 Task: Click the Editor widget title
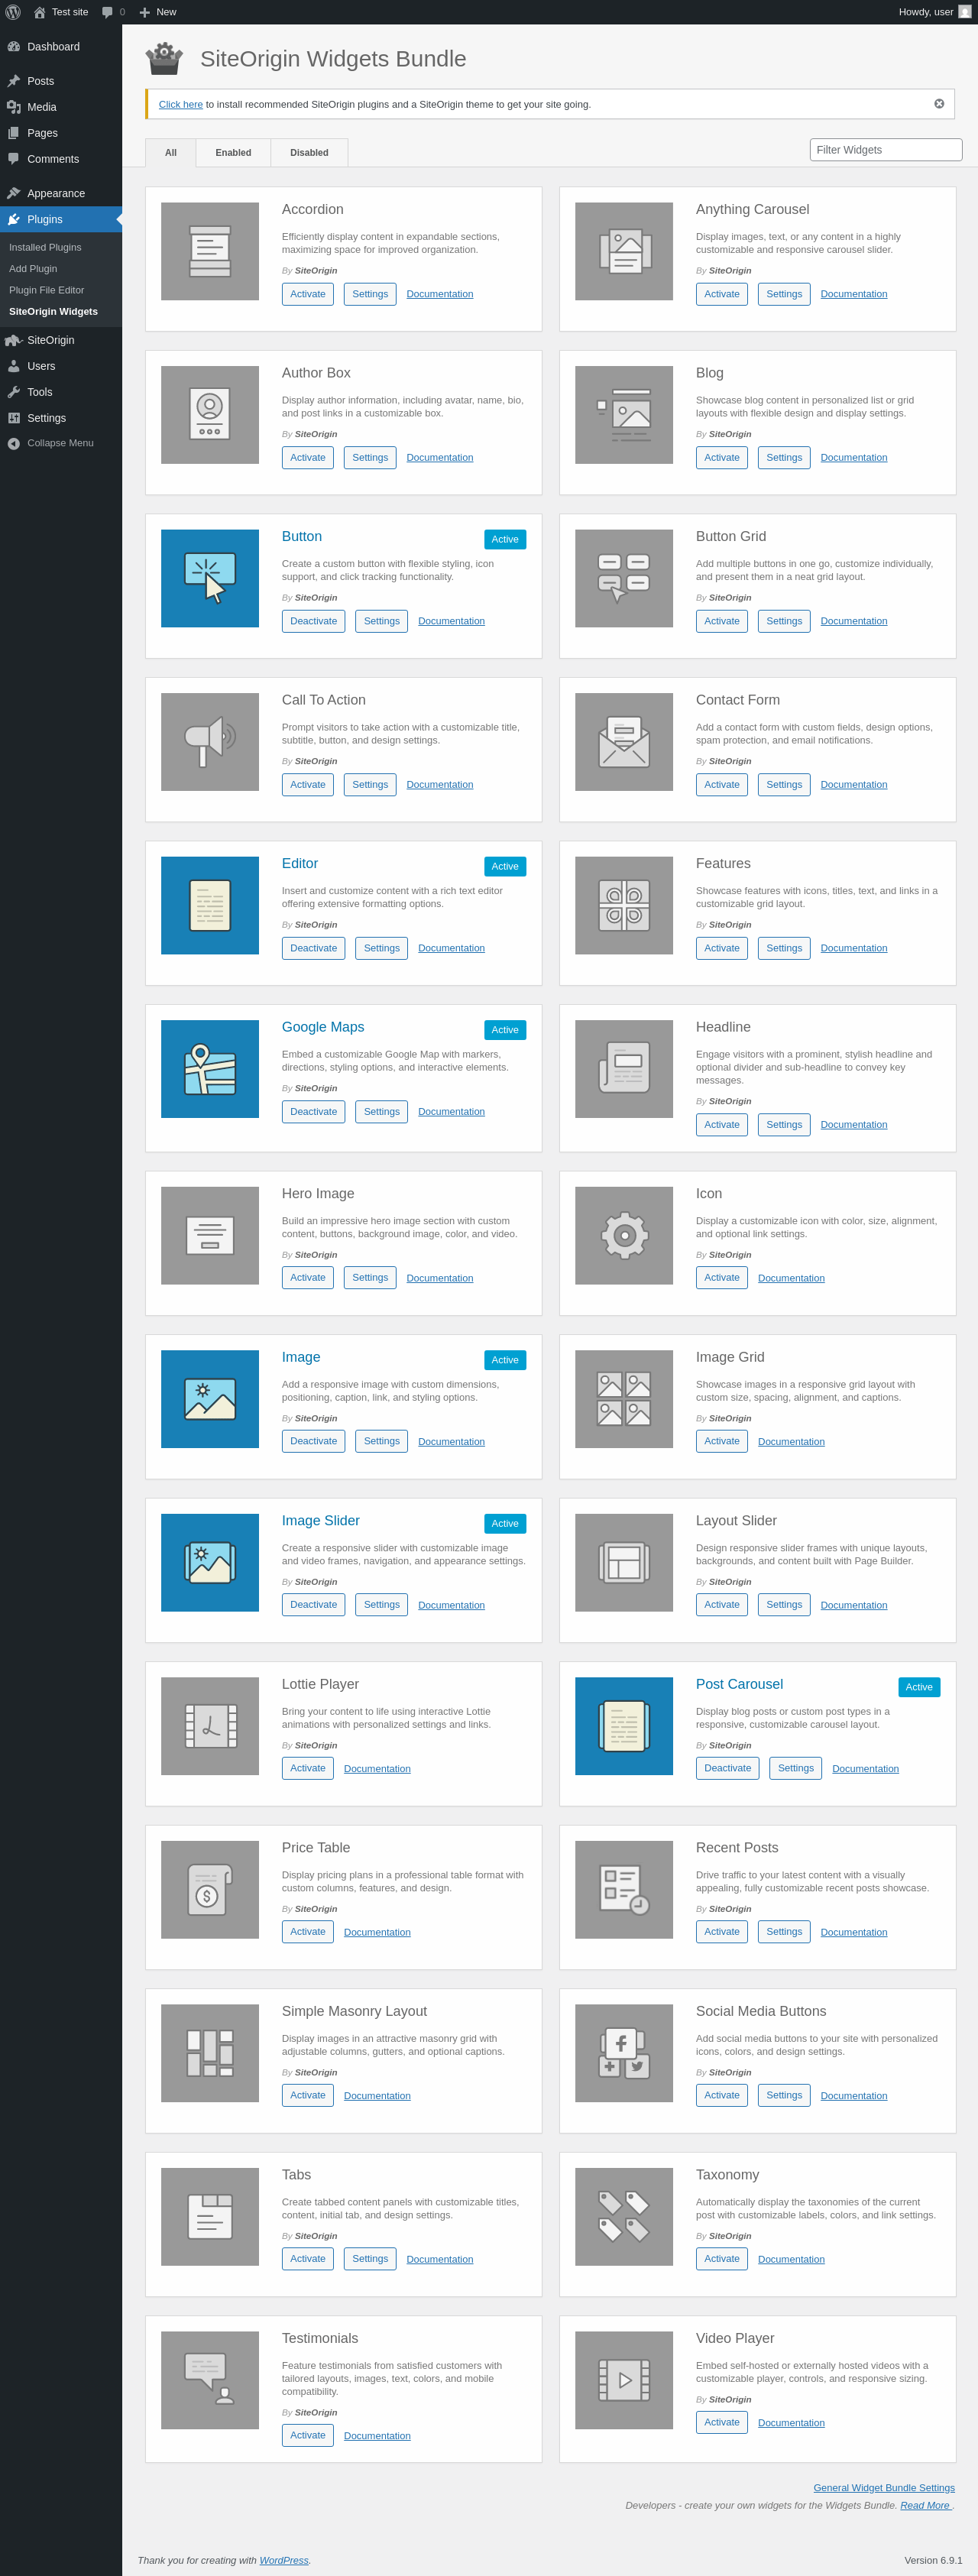point(300,864)
